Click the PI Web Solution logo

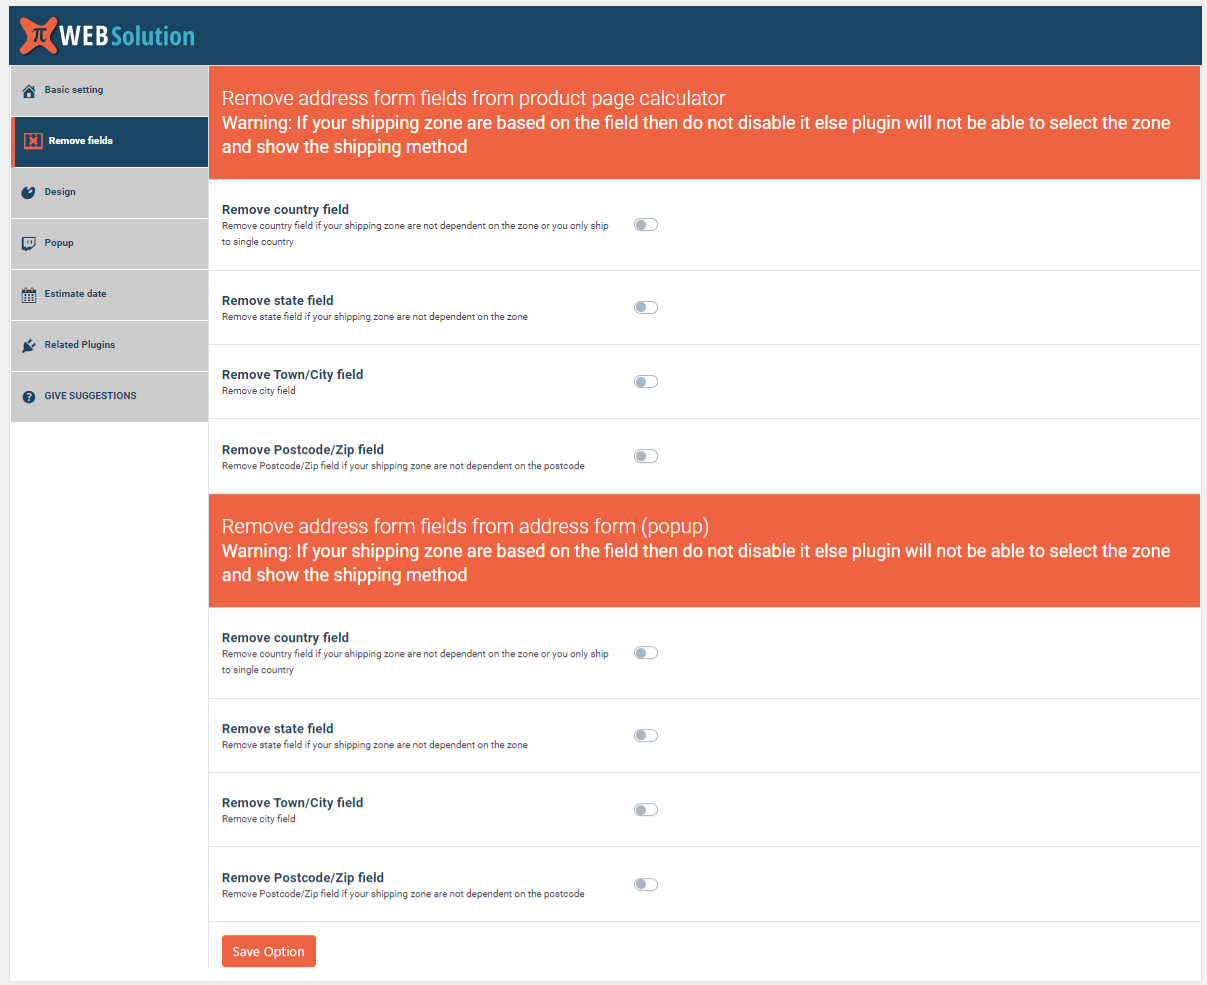[107, 35]
